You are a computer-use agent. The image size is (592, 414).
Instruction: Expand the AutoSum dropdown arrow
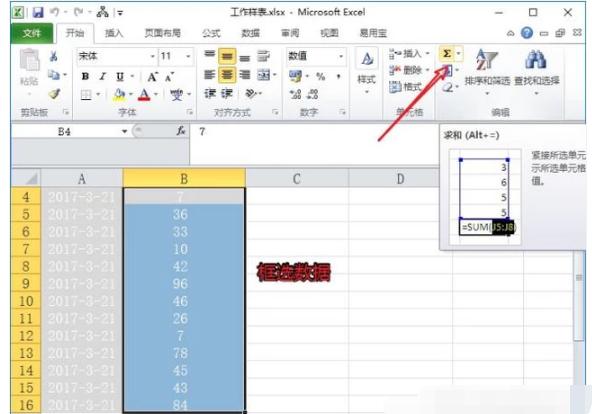[459, 54]
